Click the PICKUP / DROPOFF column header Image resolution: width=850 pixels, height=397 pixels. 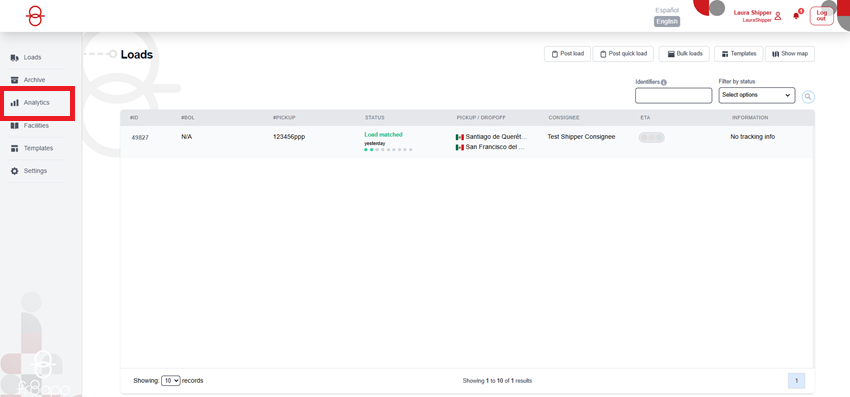click(x=480, y=118)
